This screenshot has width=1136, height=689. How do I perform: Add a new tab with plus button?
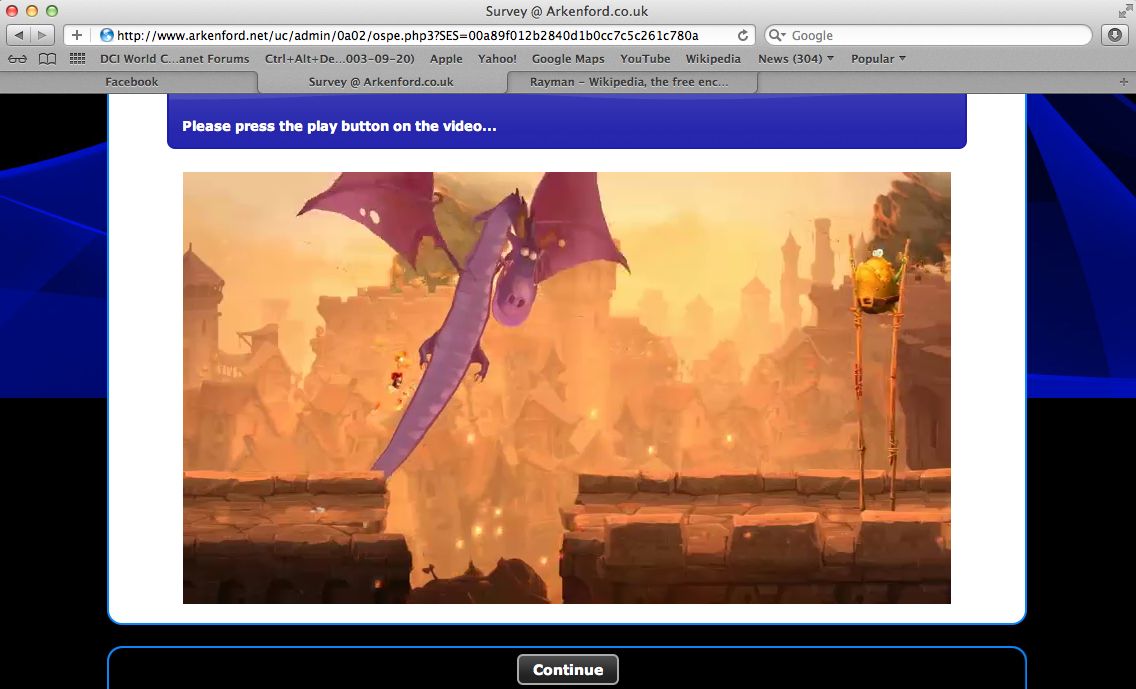[x=1124, y=82]
